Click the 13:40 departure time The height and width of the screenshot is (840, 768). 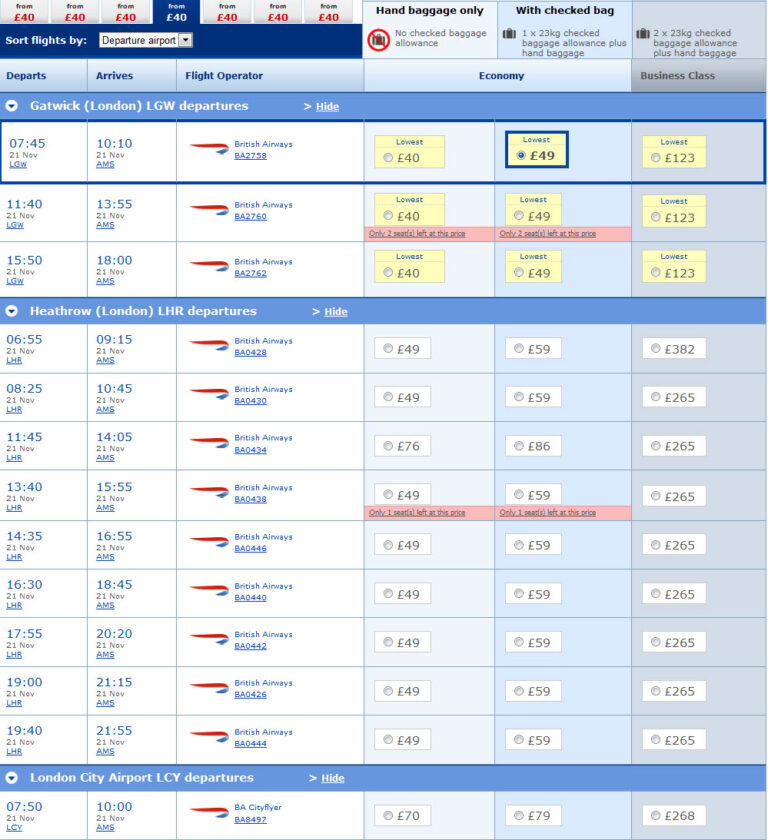point(24,487)
